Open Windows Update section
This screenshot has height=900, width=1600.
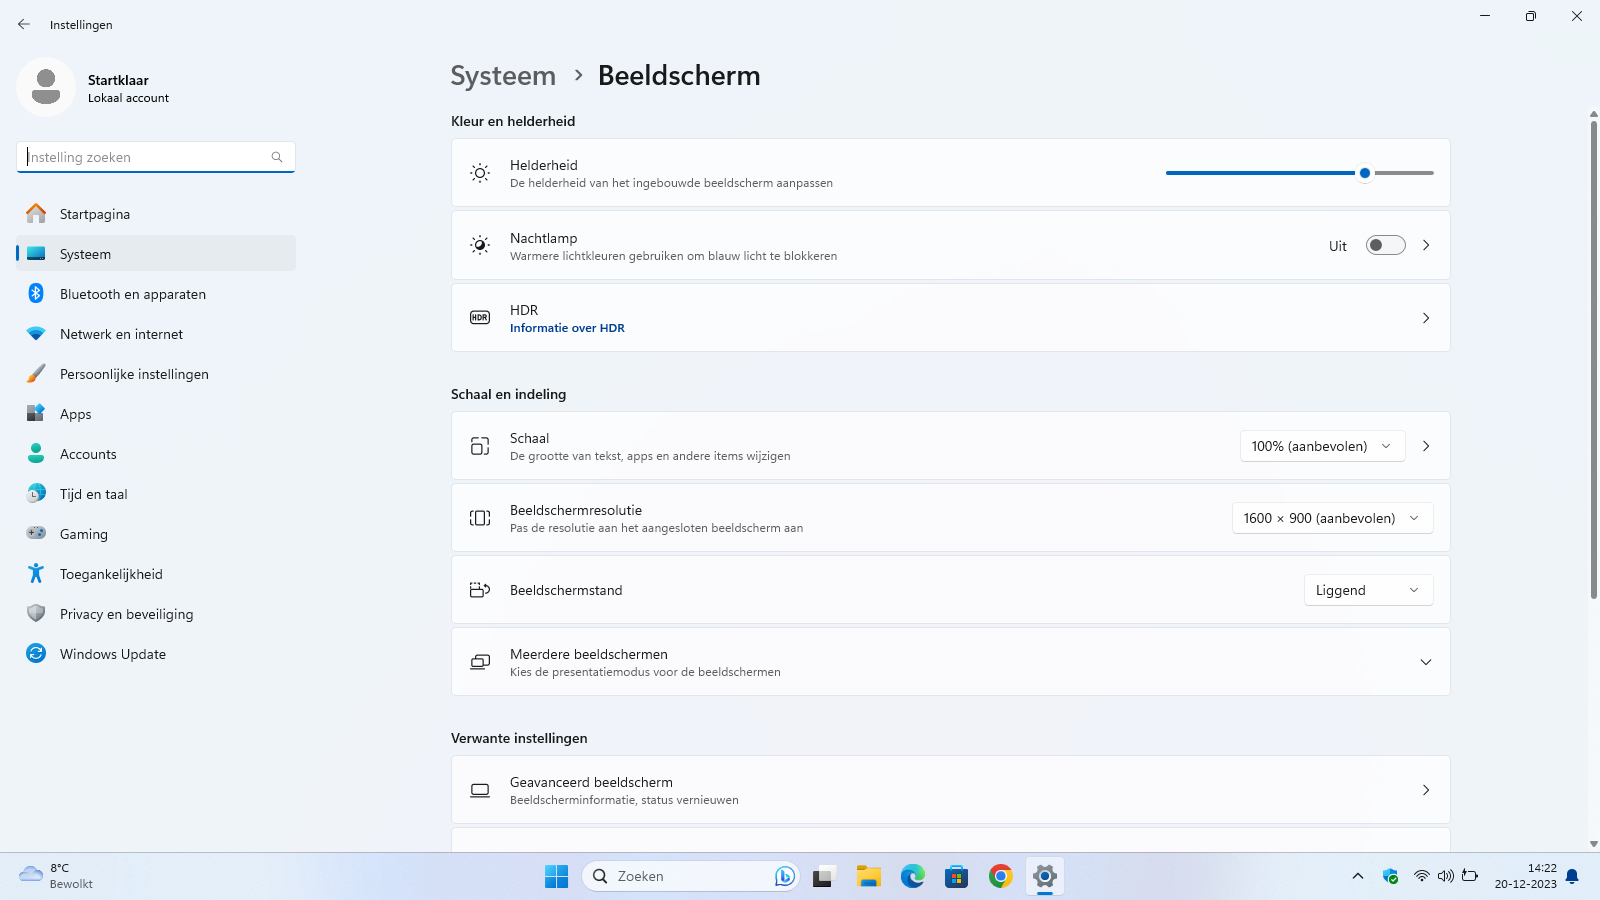(x=112, y=654)
